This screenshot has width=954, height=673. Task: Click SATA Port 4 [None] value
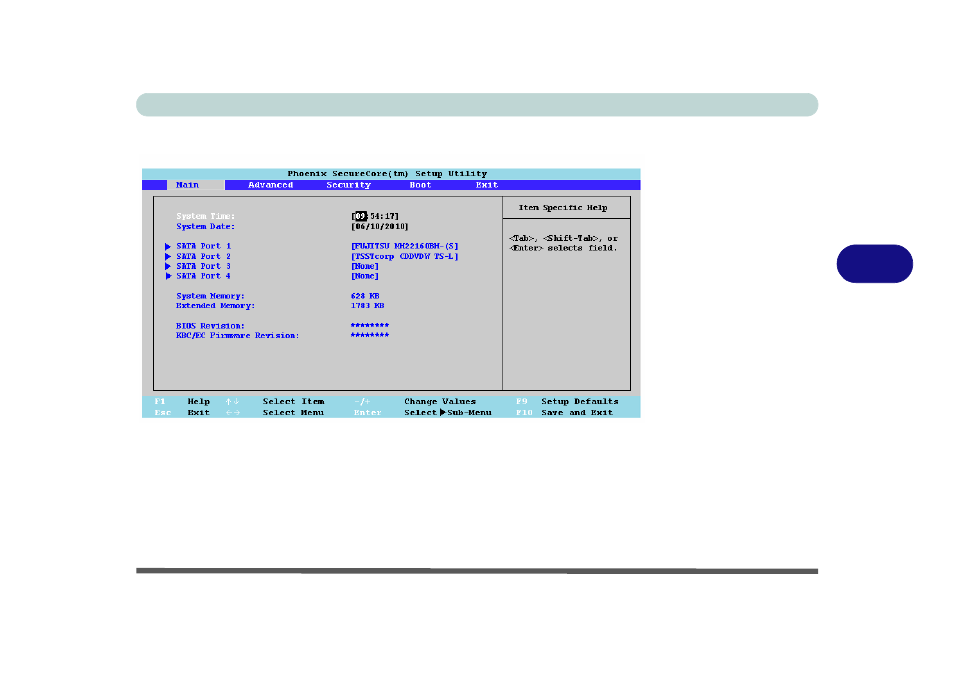(x=365, y=276)
